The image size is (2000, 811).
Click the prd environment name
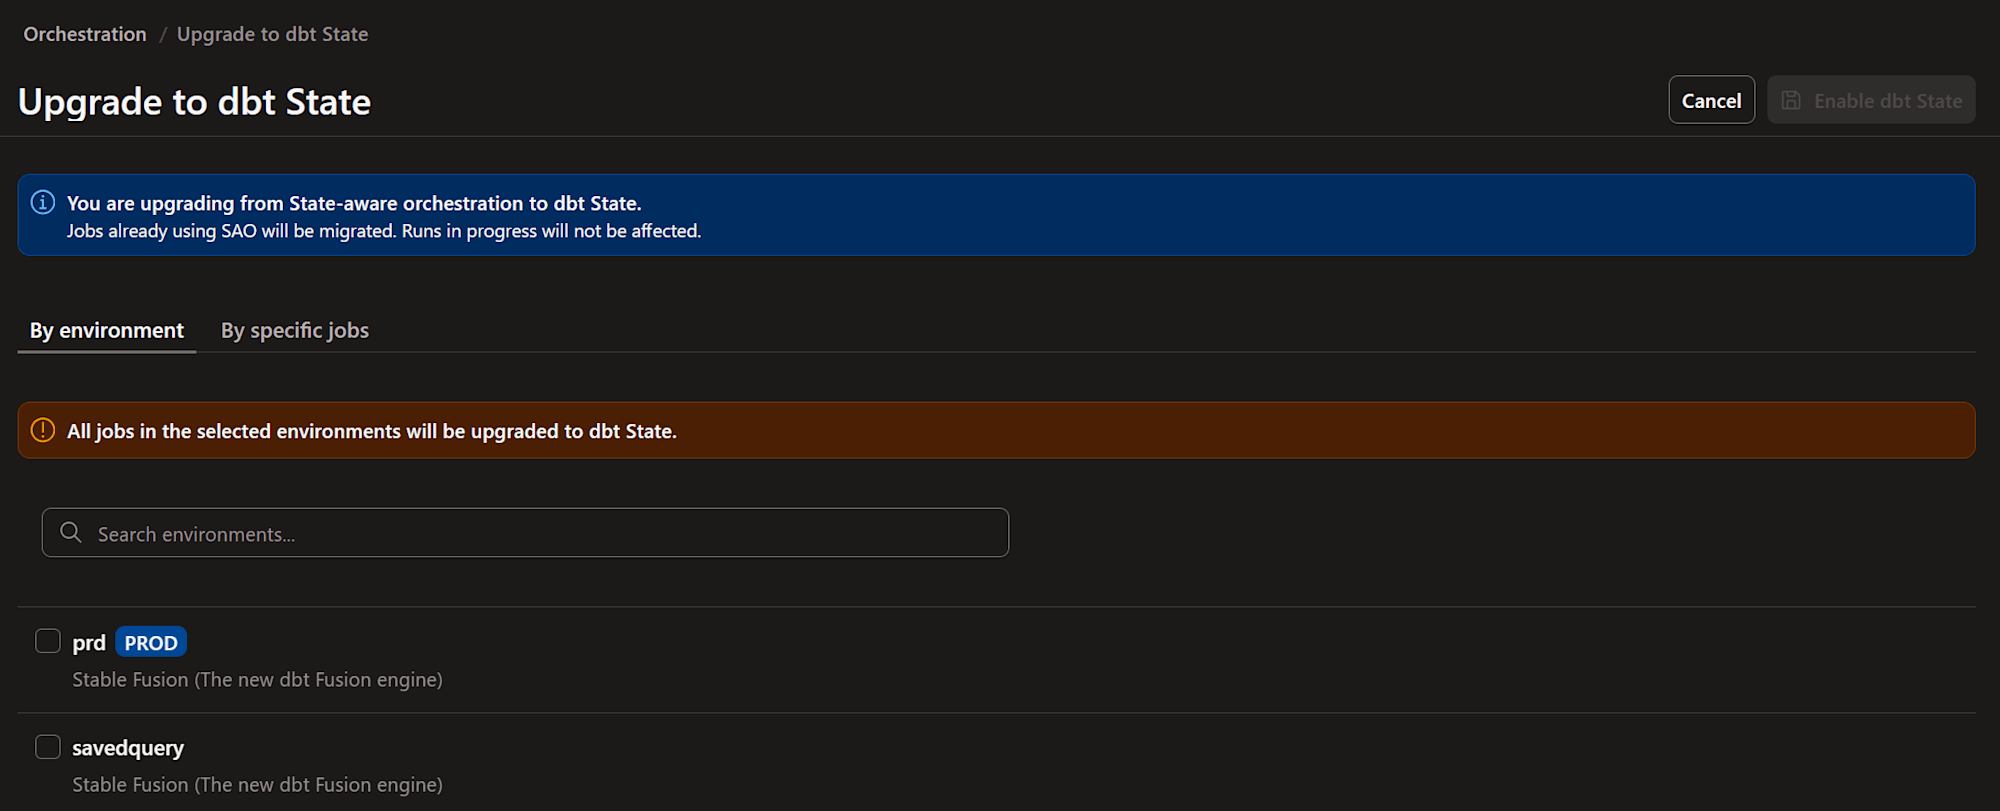[x=89, y=643]
